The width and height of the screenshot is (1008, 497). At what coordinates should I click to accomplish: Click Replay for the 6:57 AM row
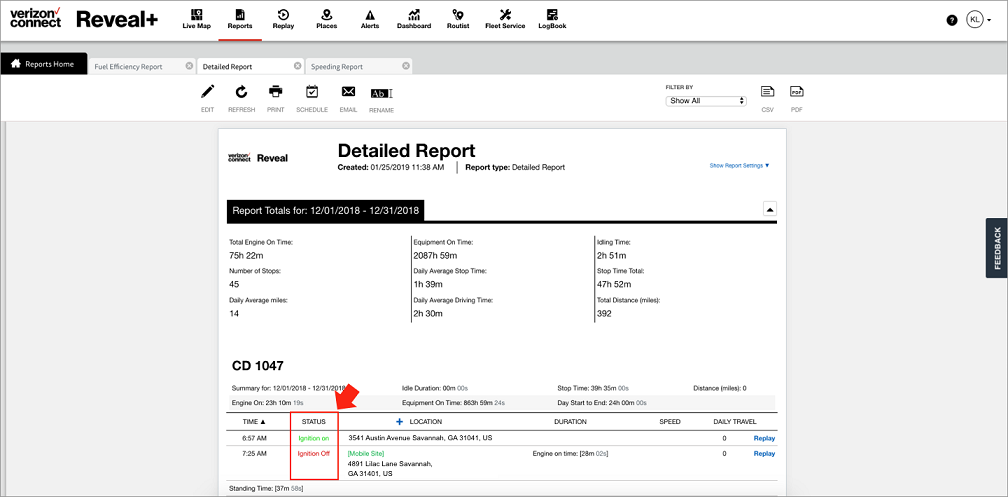764,438
